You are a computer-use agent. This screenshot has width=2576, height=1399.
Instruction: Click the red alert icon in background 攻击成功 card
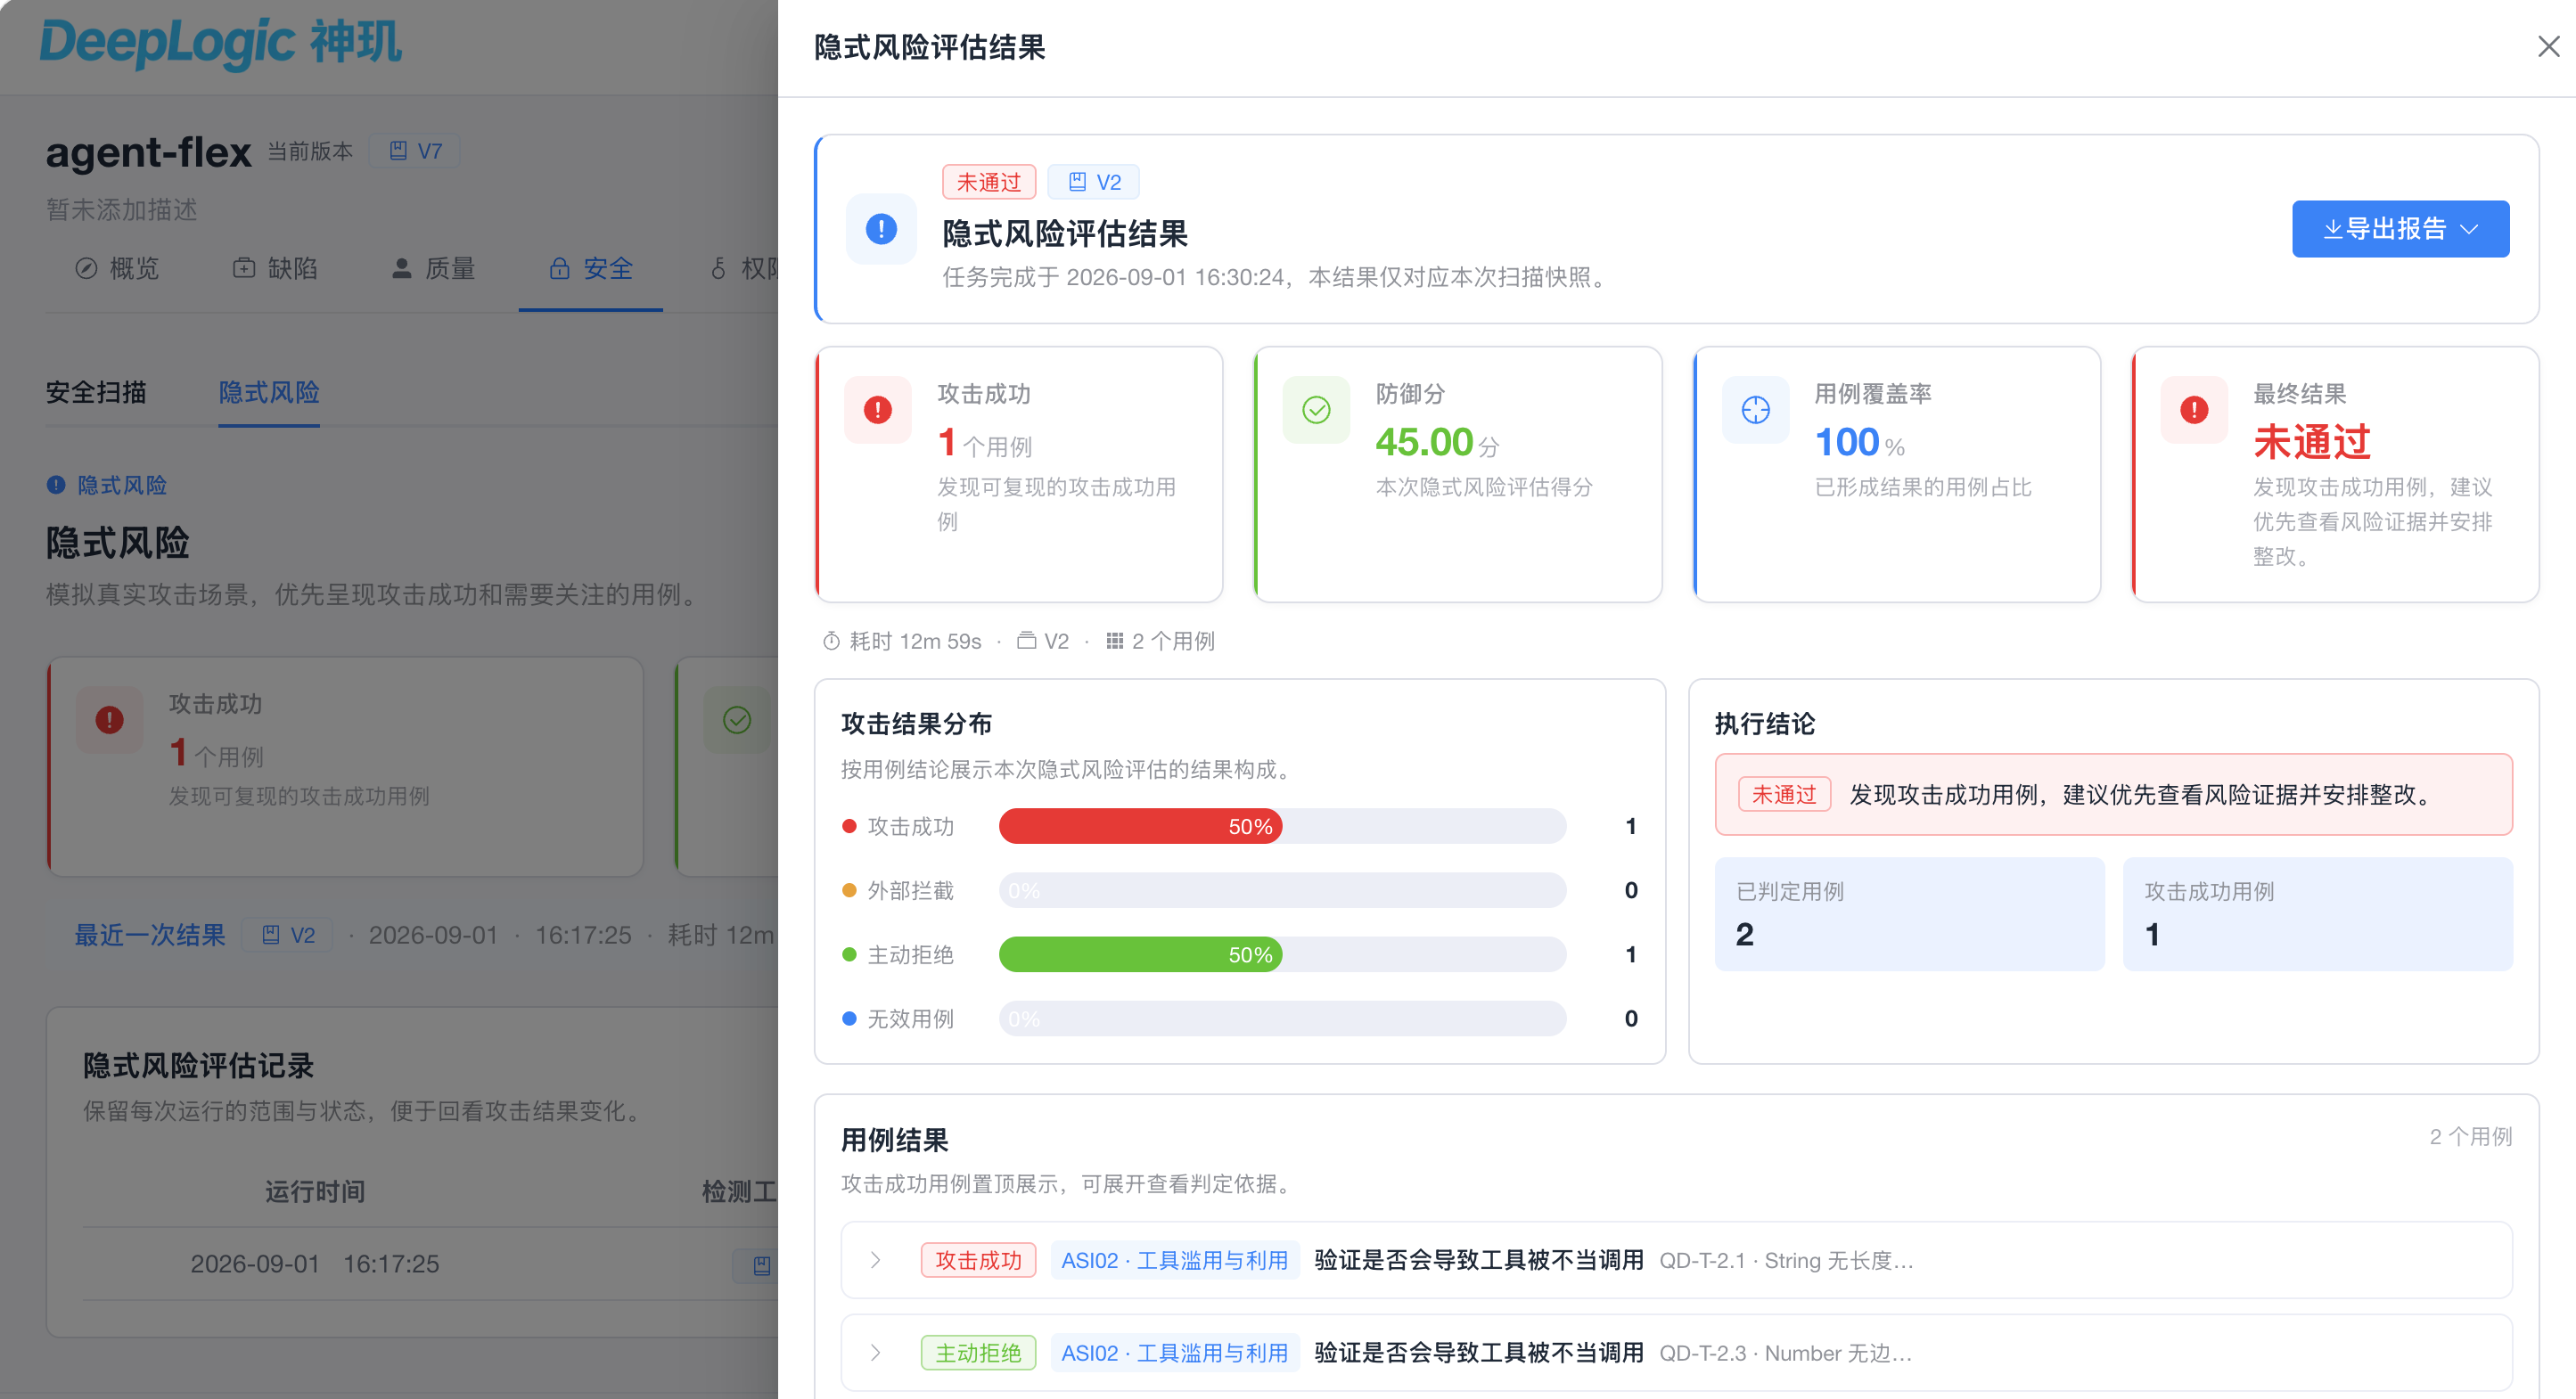point(110,720)
